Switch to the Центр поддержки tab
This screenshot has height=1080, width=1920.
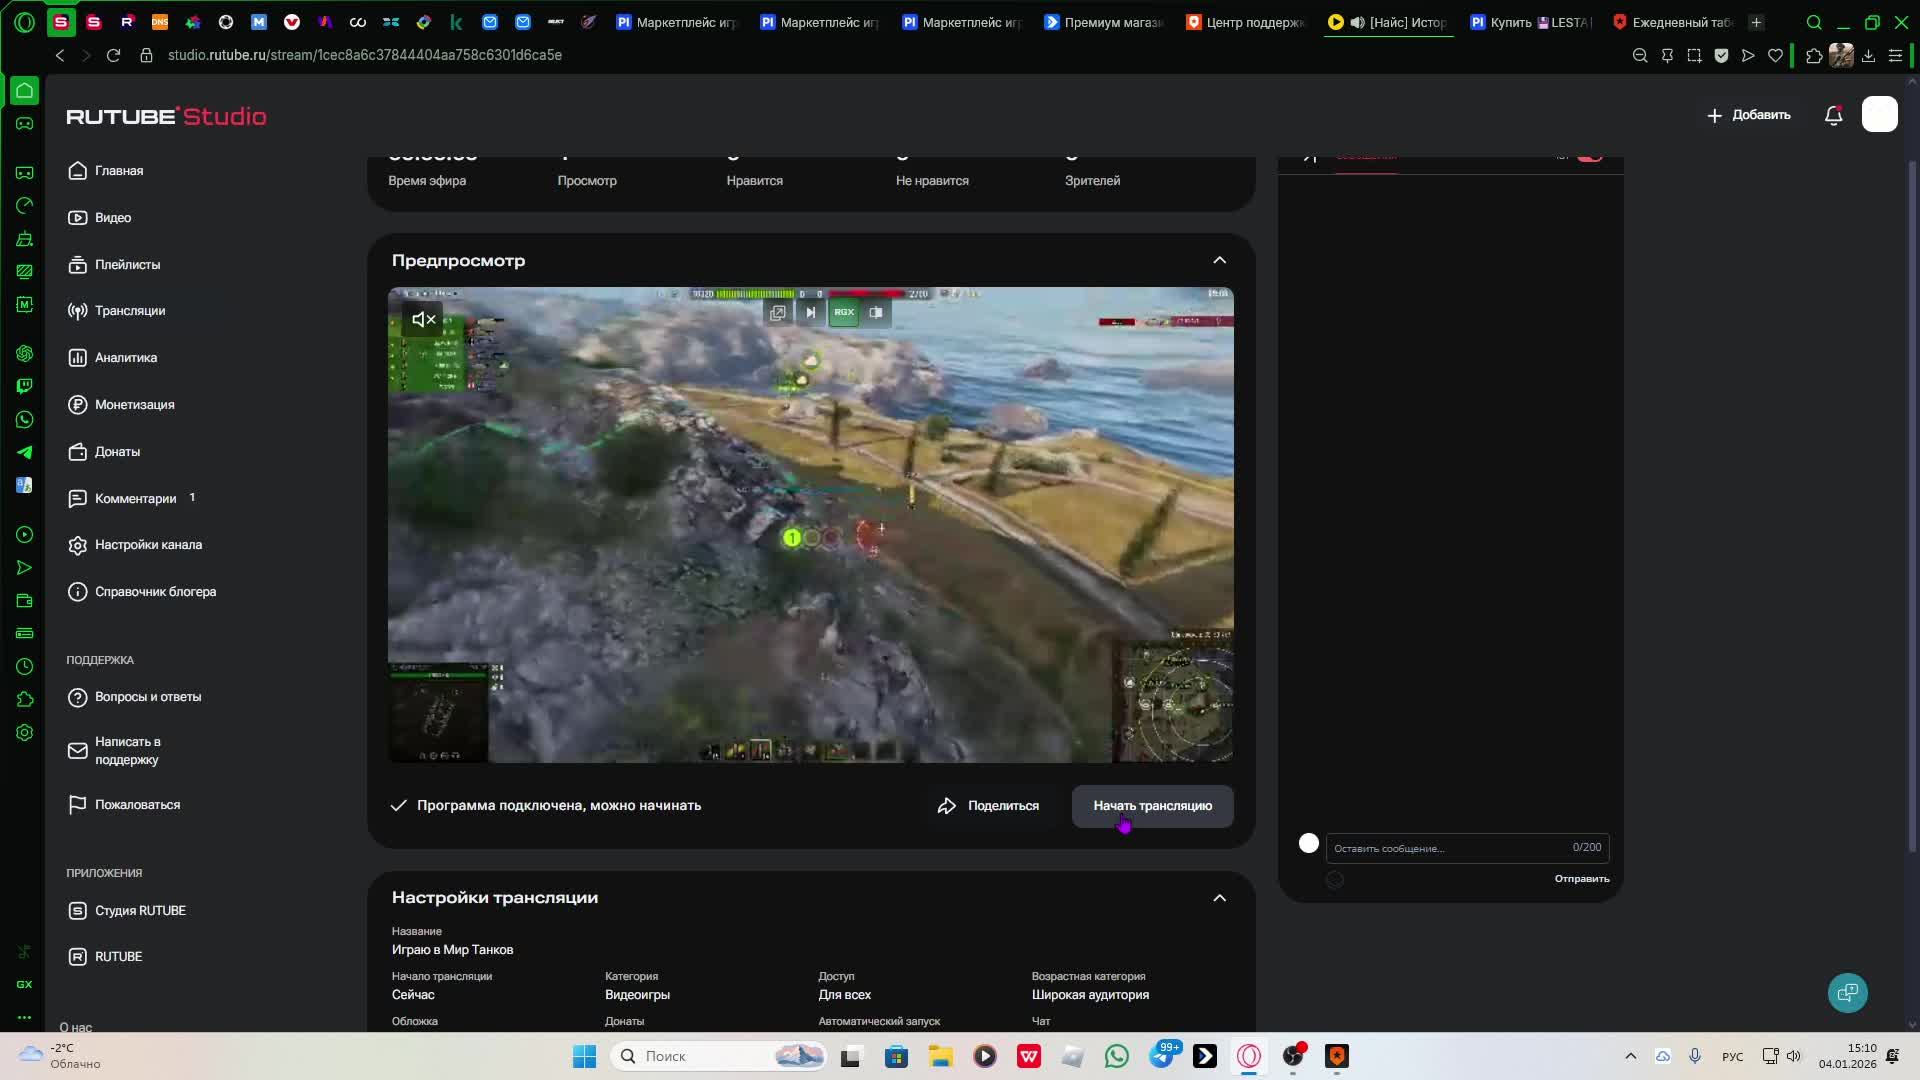1246,22
